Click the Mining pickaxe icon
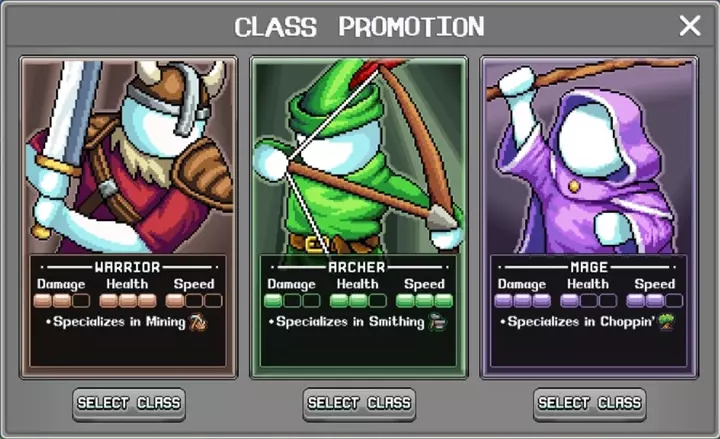 coord(198,322)
